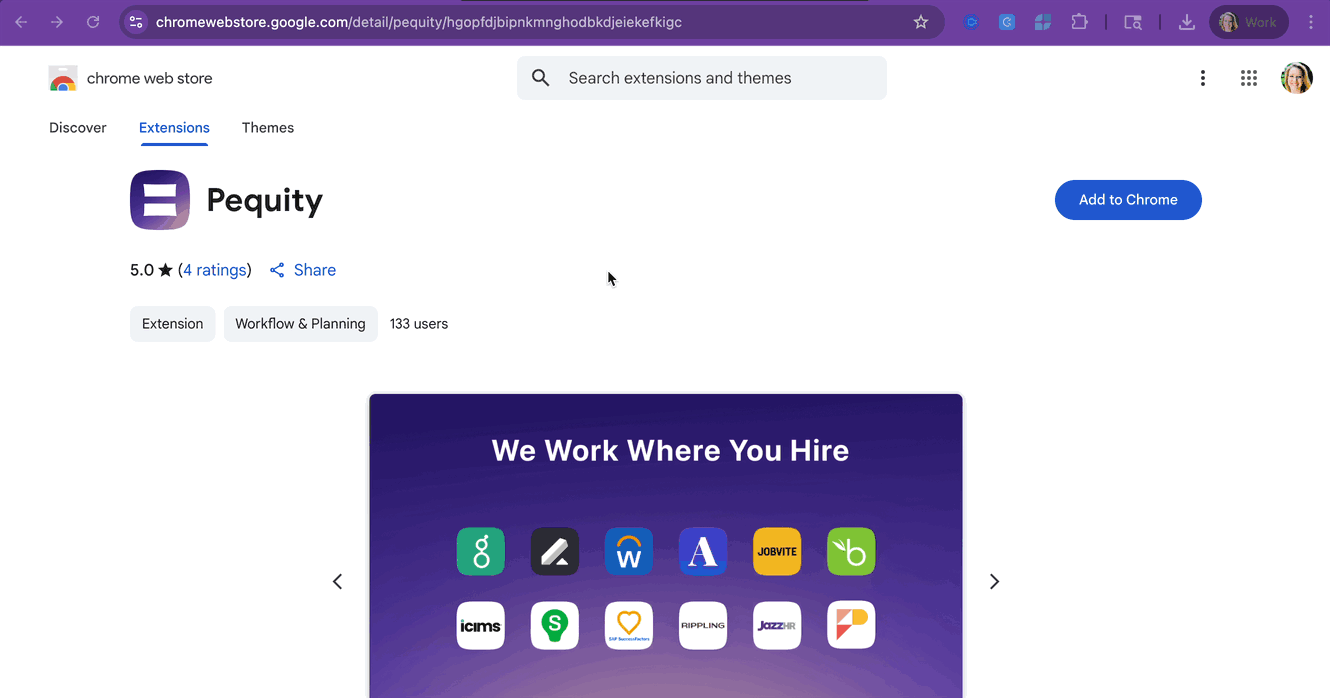Open the browser Downloads icon
The width and height of the screenshot is (1330, 698).
[1187, 22]
